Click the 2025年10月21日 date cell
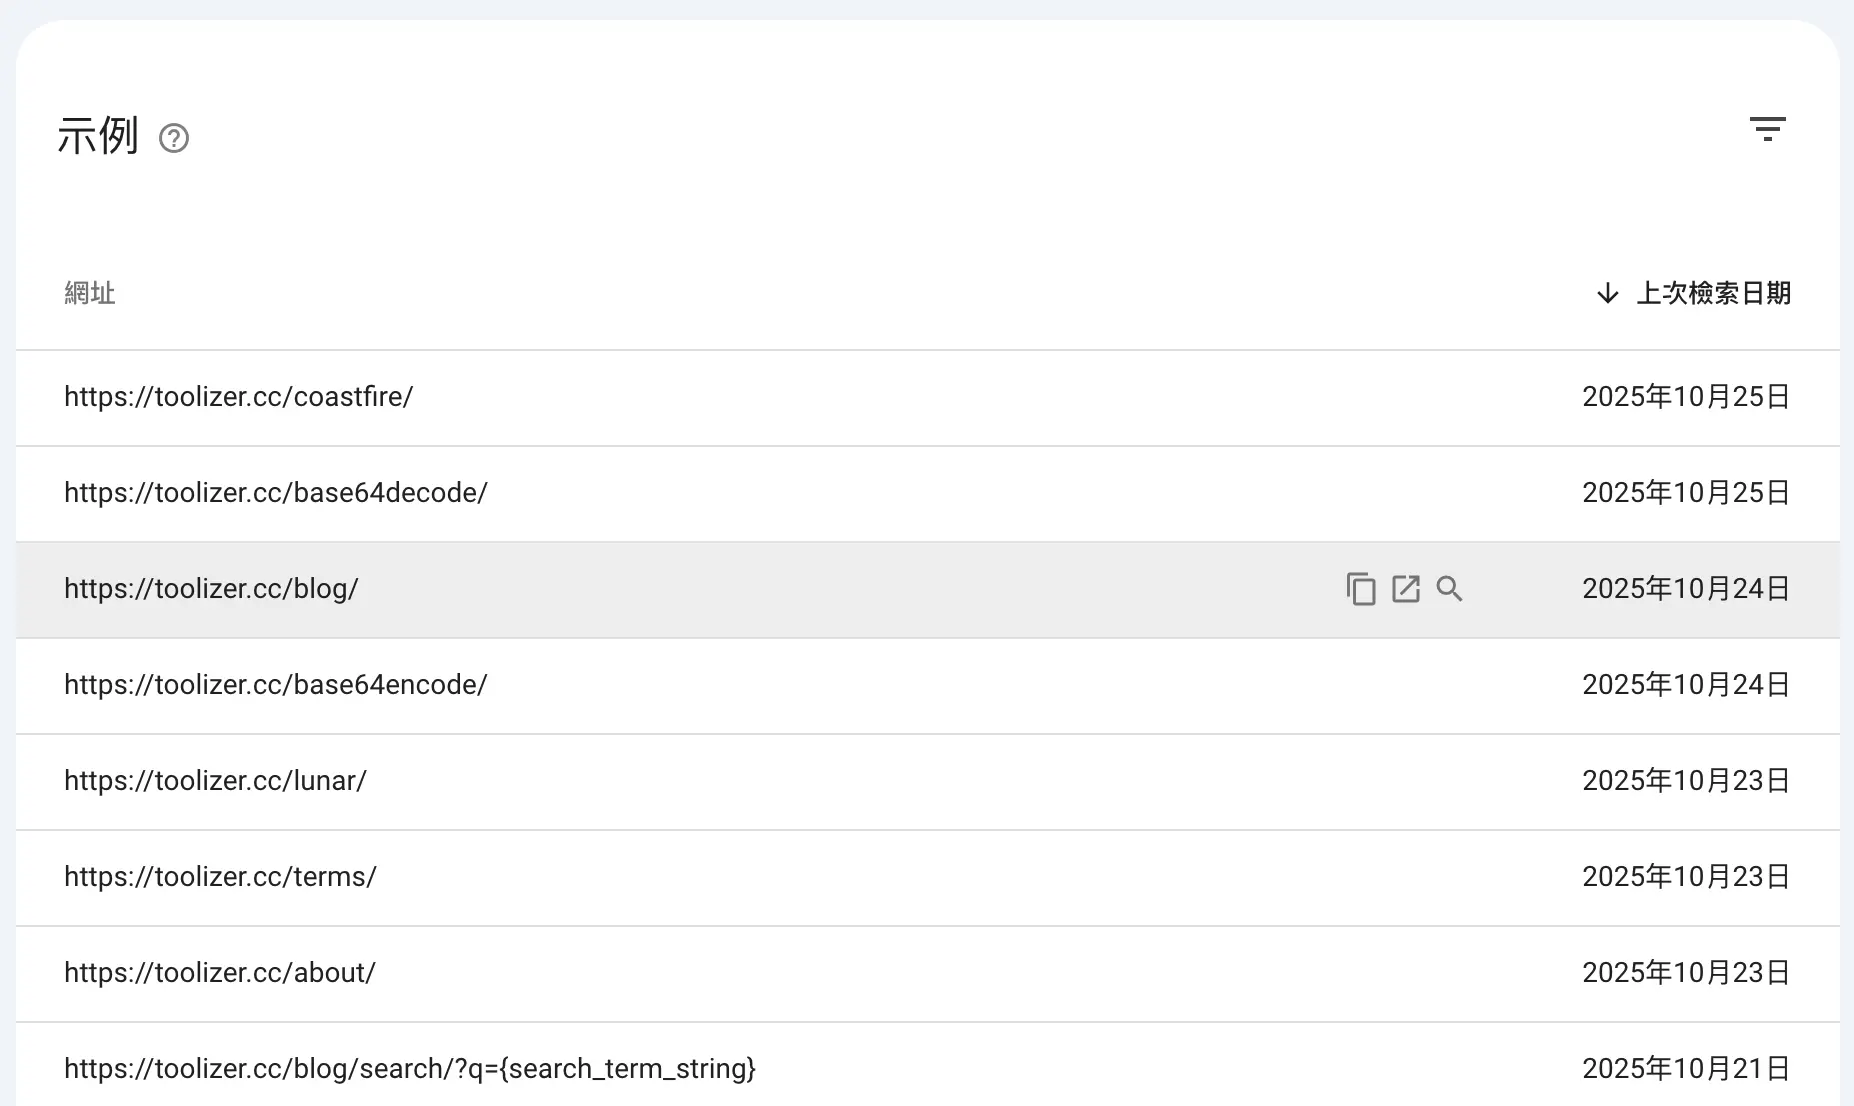Screen dimensions: 1854x1106 pyautogui.click(x=1685, y=1069)
